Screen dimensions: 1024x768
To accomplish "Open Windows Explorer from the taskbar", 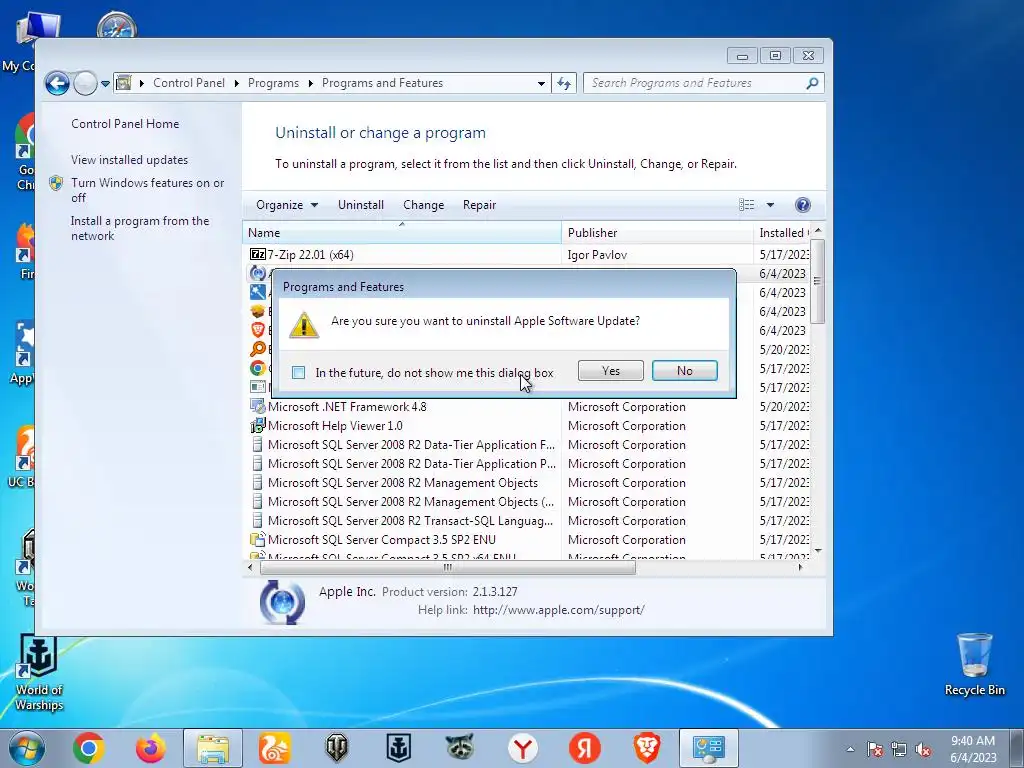I will tap(213, 748).
